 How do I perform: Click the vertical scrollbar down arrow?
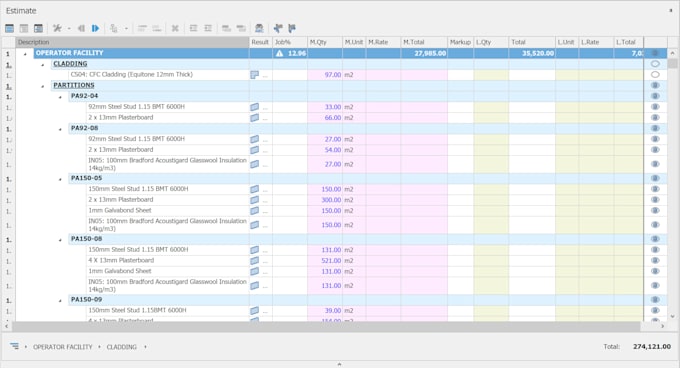point(673,316)
